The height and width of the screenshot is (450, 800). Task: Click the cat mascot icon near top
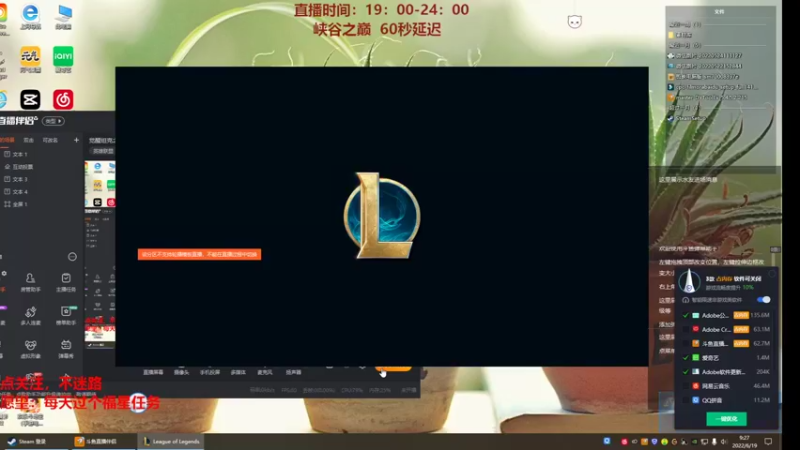click(x=574, y=21)
